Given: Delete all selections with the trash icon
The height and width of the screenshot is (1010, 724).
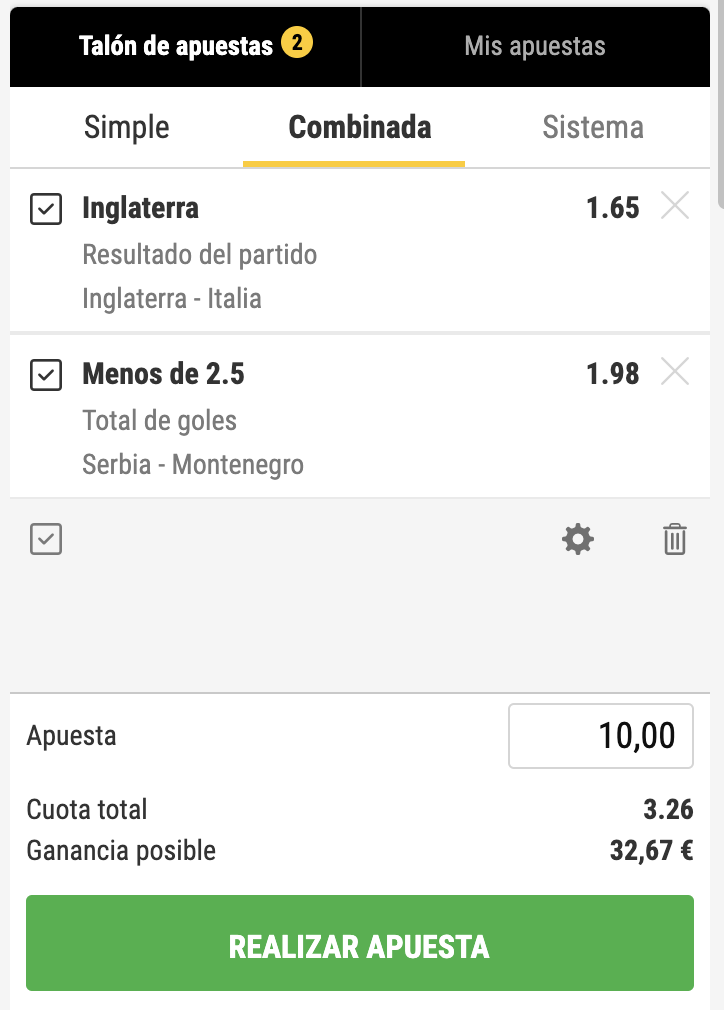Looking at the screenshot, I should [x=675, y=540].
